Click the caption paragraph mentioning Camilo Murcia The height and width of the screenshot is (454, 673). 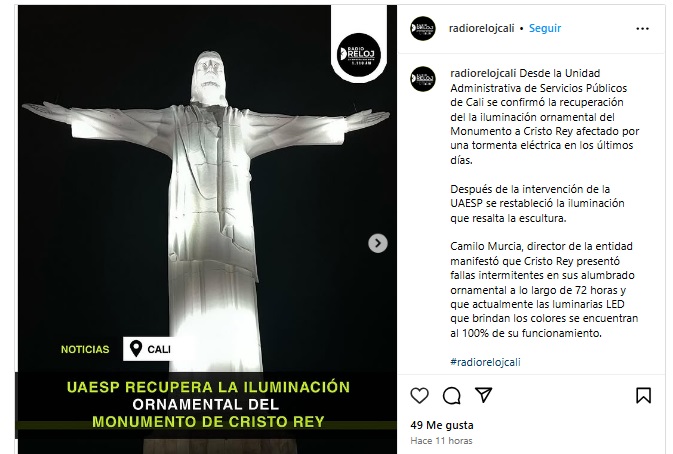tap(544, 290)
